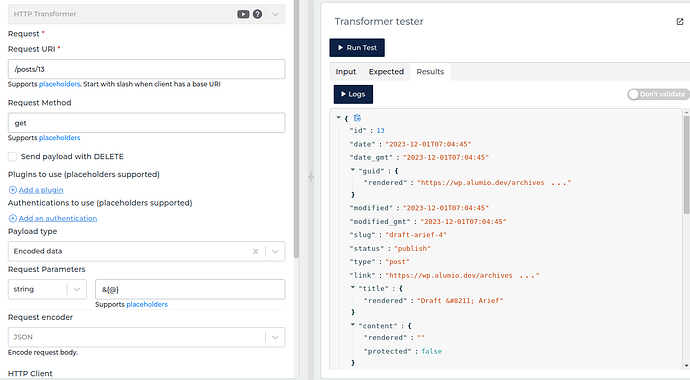The image size is (690, 380).
Task: Open placeholders link under Request Parameters
Action: tap(147, 304)
